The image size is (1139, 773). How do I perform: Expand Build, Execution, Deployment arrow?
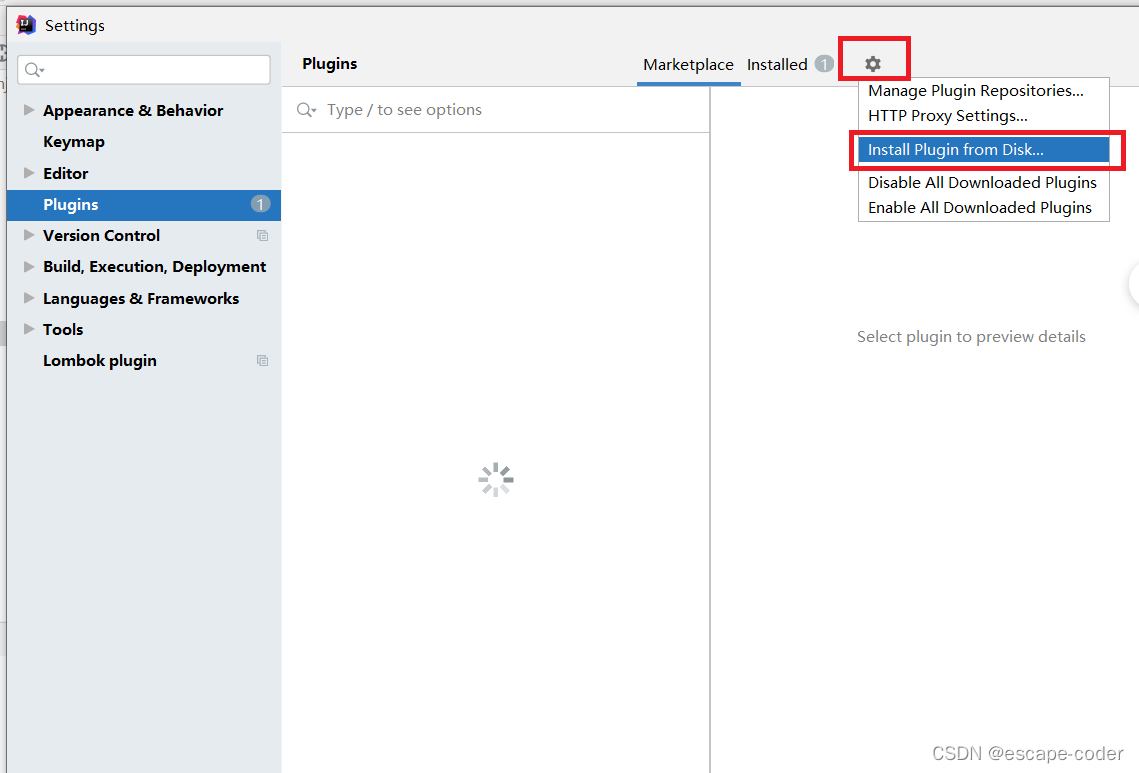[x=29, y=267]
